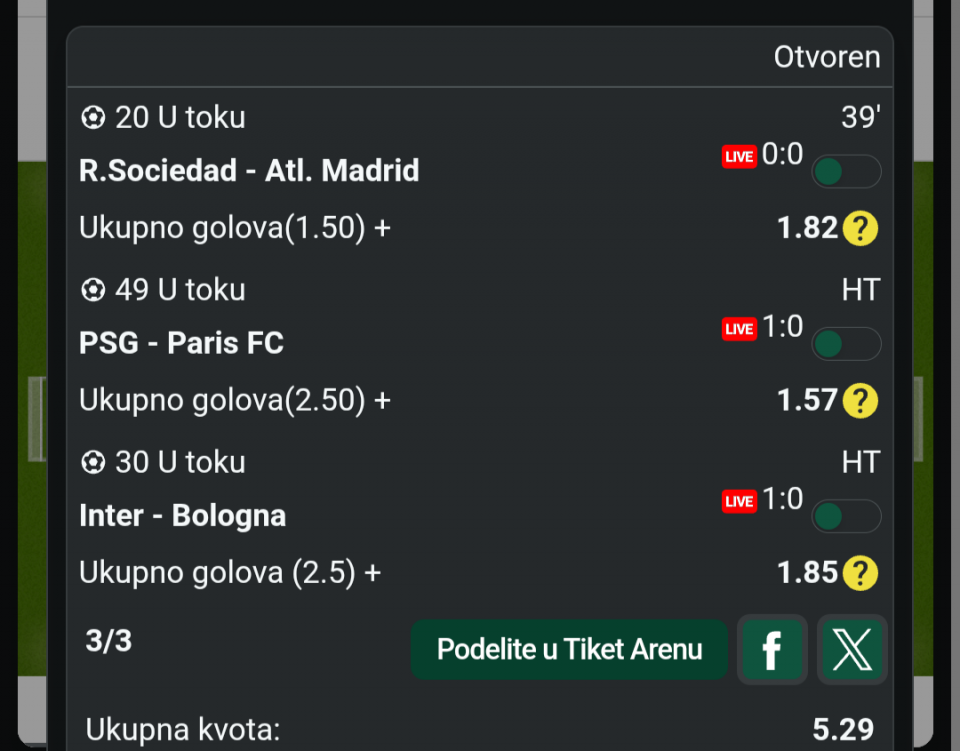Screen dimensions: 960x751
Task: Click the Ukupna kvota total odds value
Action: (843, 730)
